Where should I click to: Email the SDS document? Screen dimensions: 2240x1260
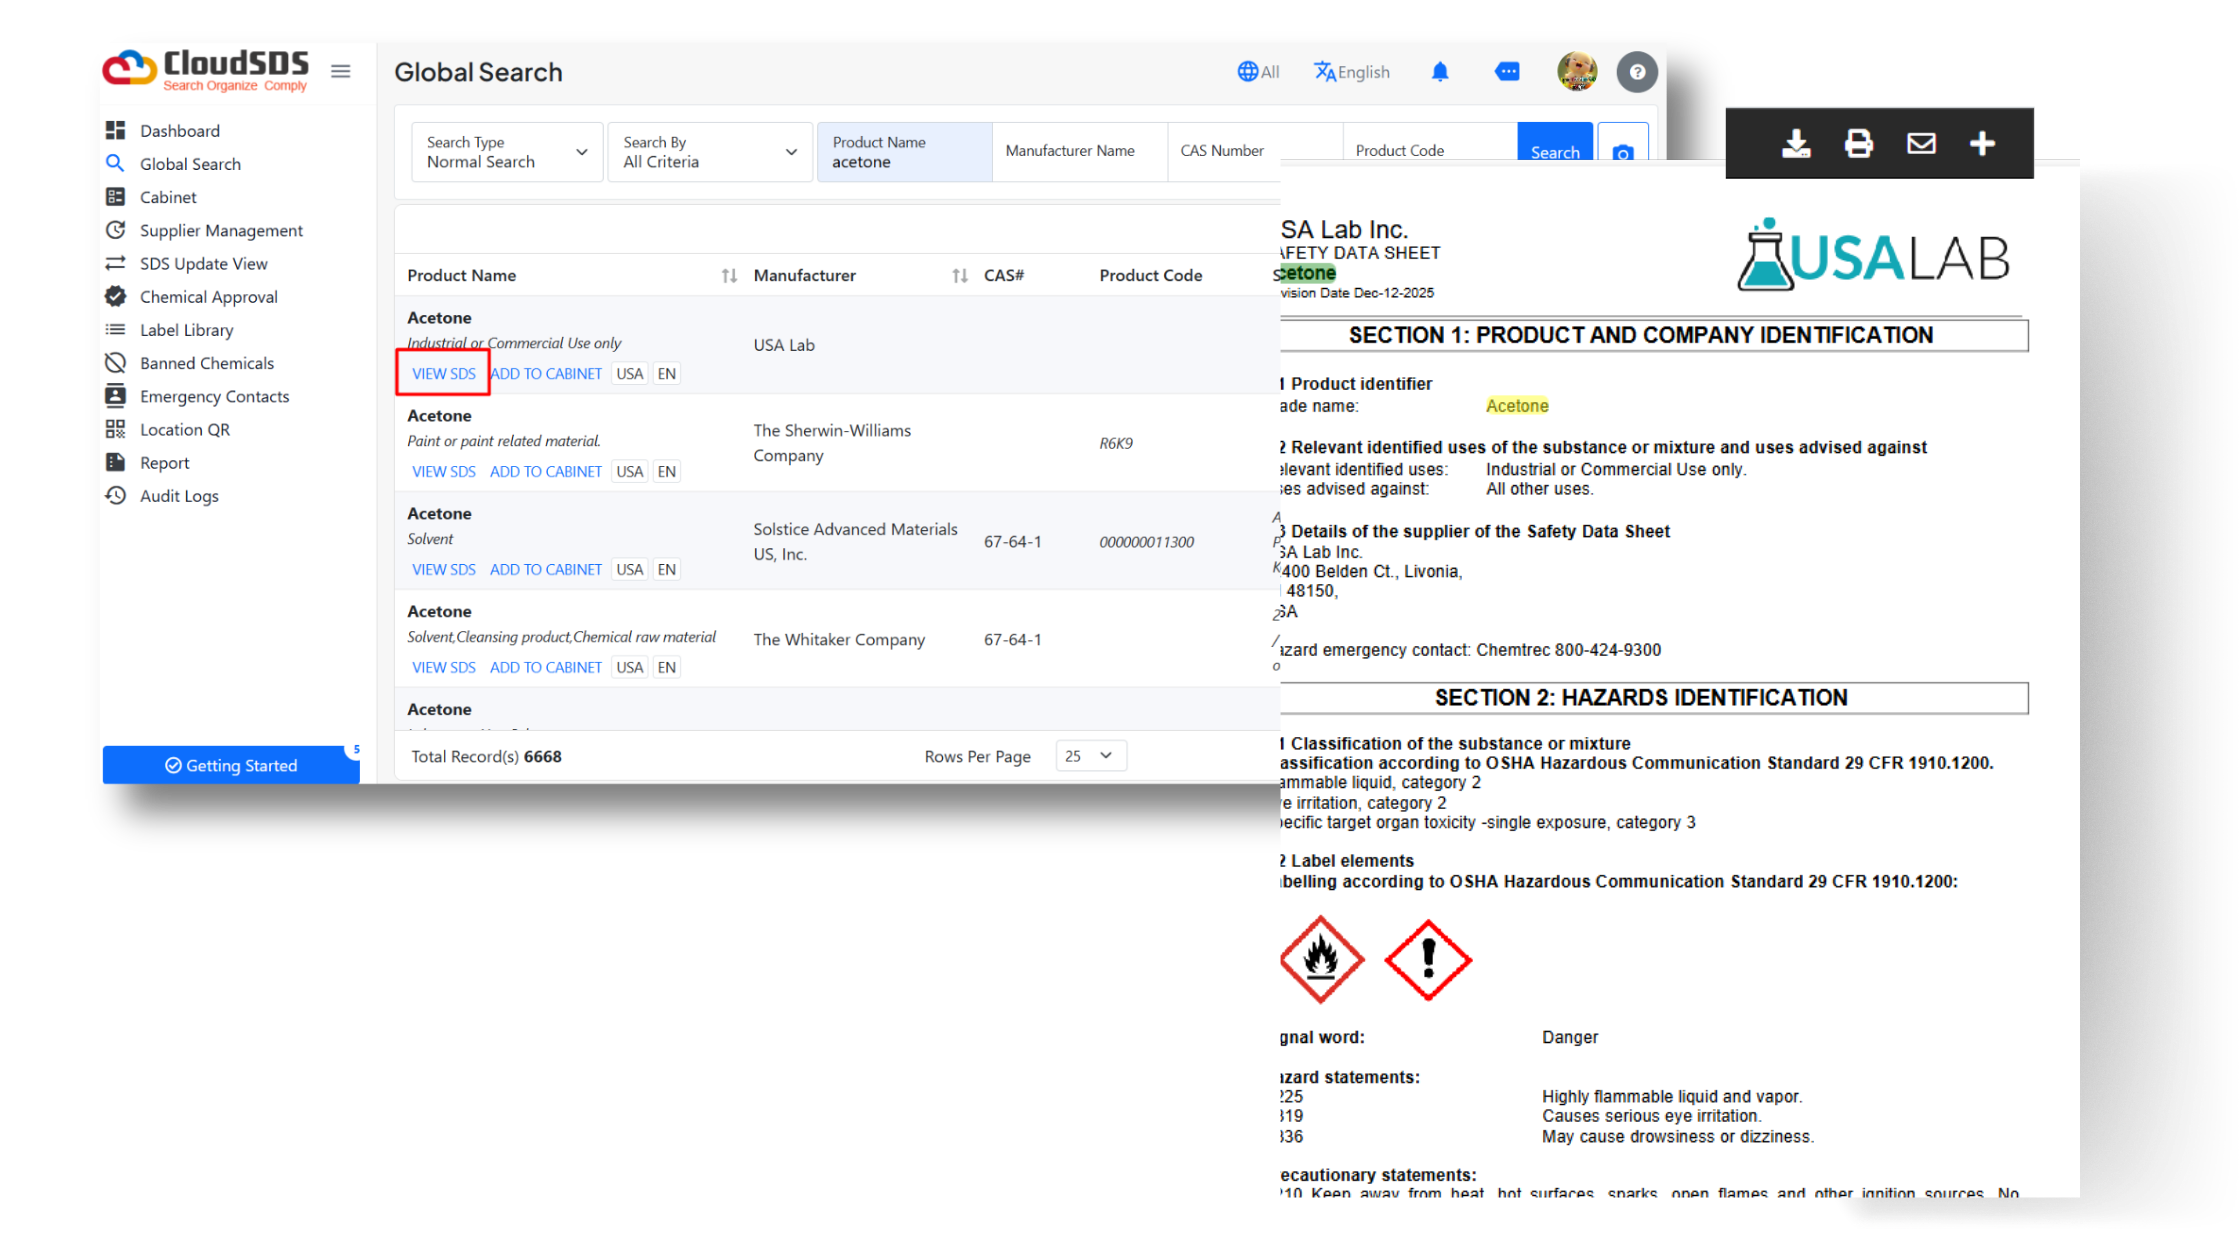[x=1921, y=144]
